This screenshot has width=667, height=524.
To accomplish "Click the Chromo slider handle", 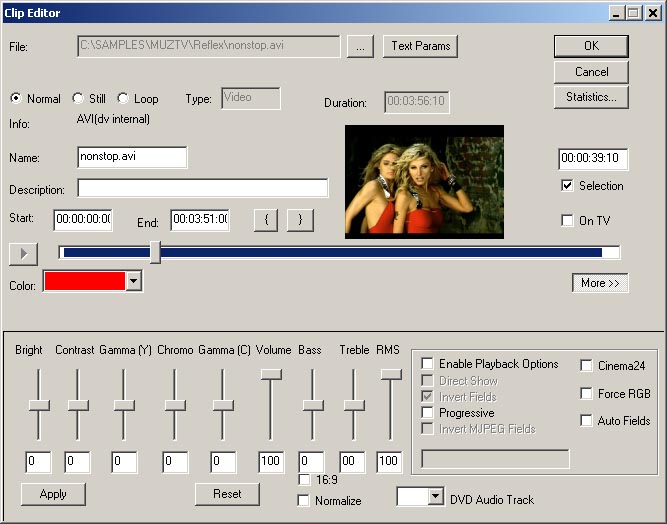I will point(175,405).
